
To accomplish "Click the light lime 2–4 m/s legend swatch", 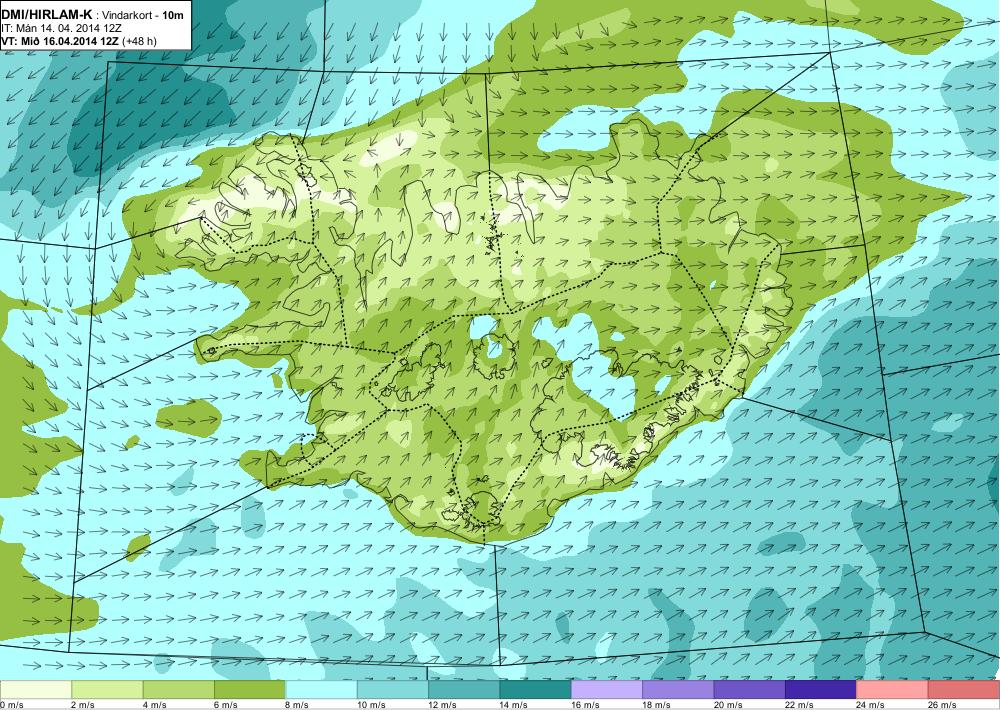I will 107,690.
